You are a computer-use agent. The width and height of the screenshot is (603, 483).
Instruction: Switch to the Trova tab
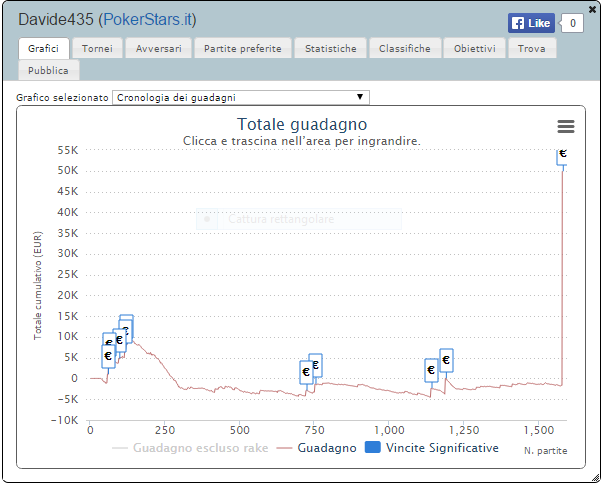click(531, 48)
